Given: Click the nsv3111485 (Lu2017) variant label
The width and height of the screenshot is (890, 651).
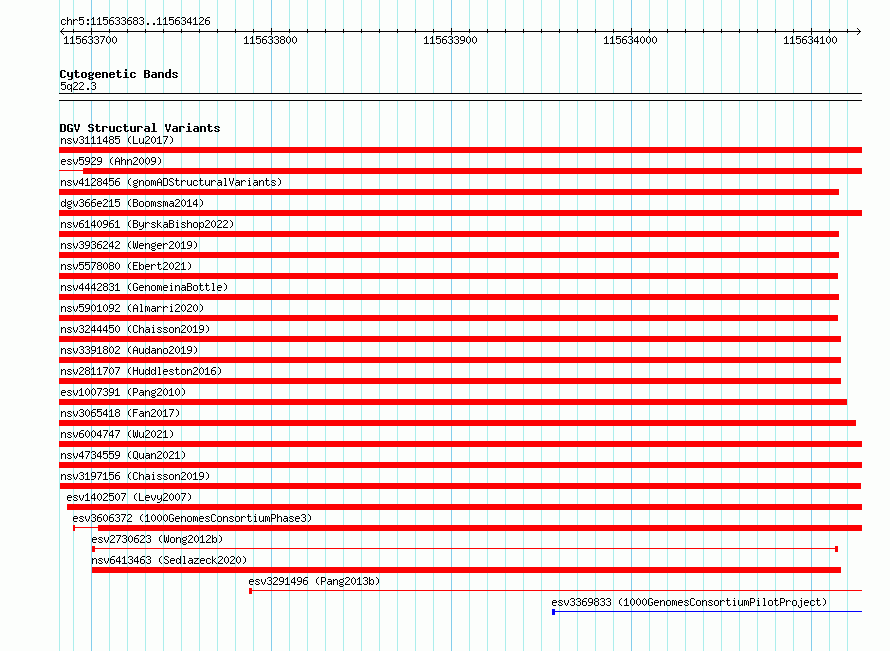Looking at the screenshot, I should pos(117,140).
